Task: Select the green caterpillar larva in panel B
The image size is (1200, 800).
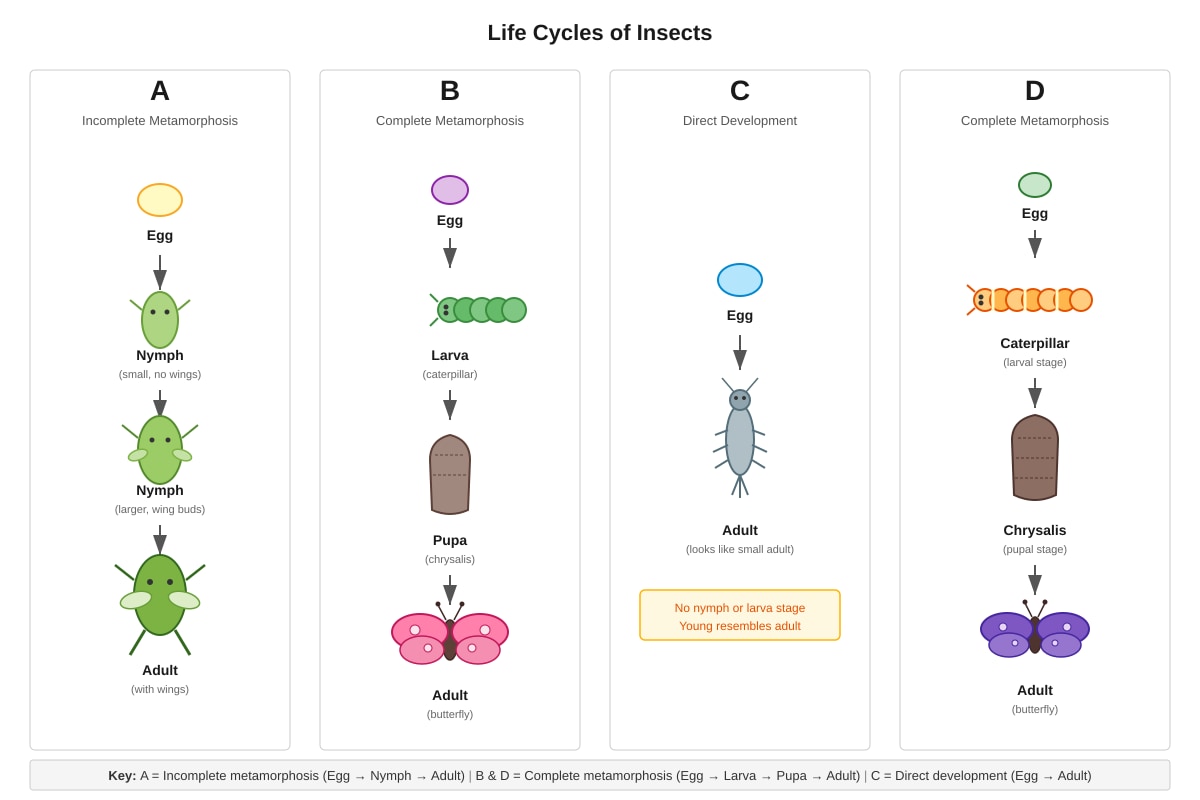Action: 478,310
